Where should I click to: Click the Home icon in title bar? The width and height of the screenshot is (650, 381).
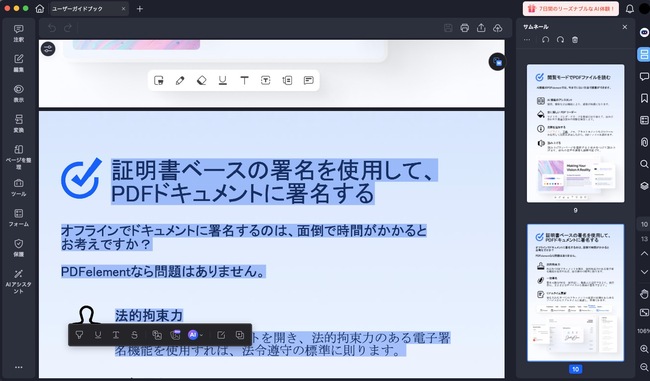pyautogui.click(x=40, y=8)
